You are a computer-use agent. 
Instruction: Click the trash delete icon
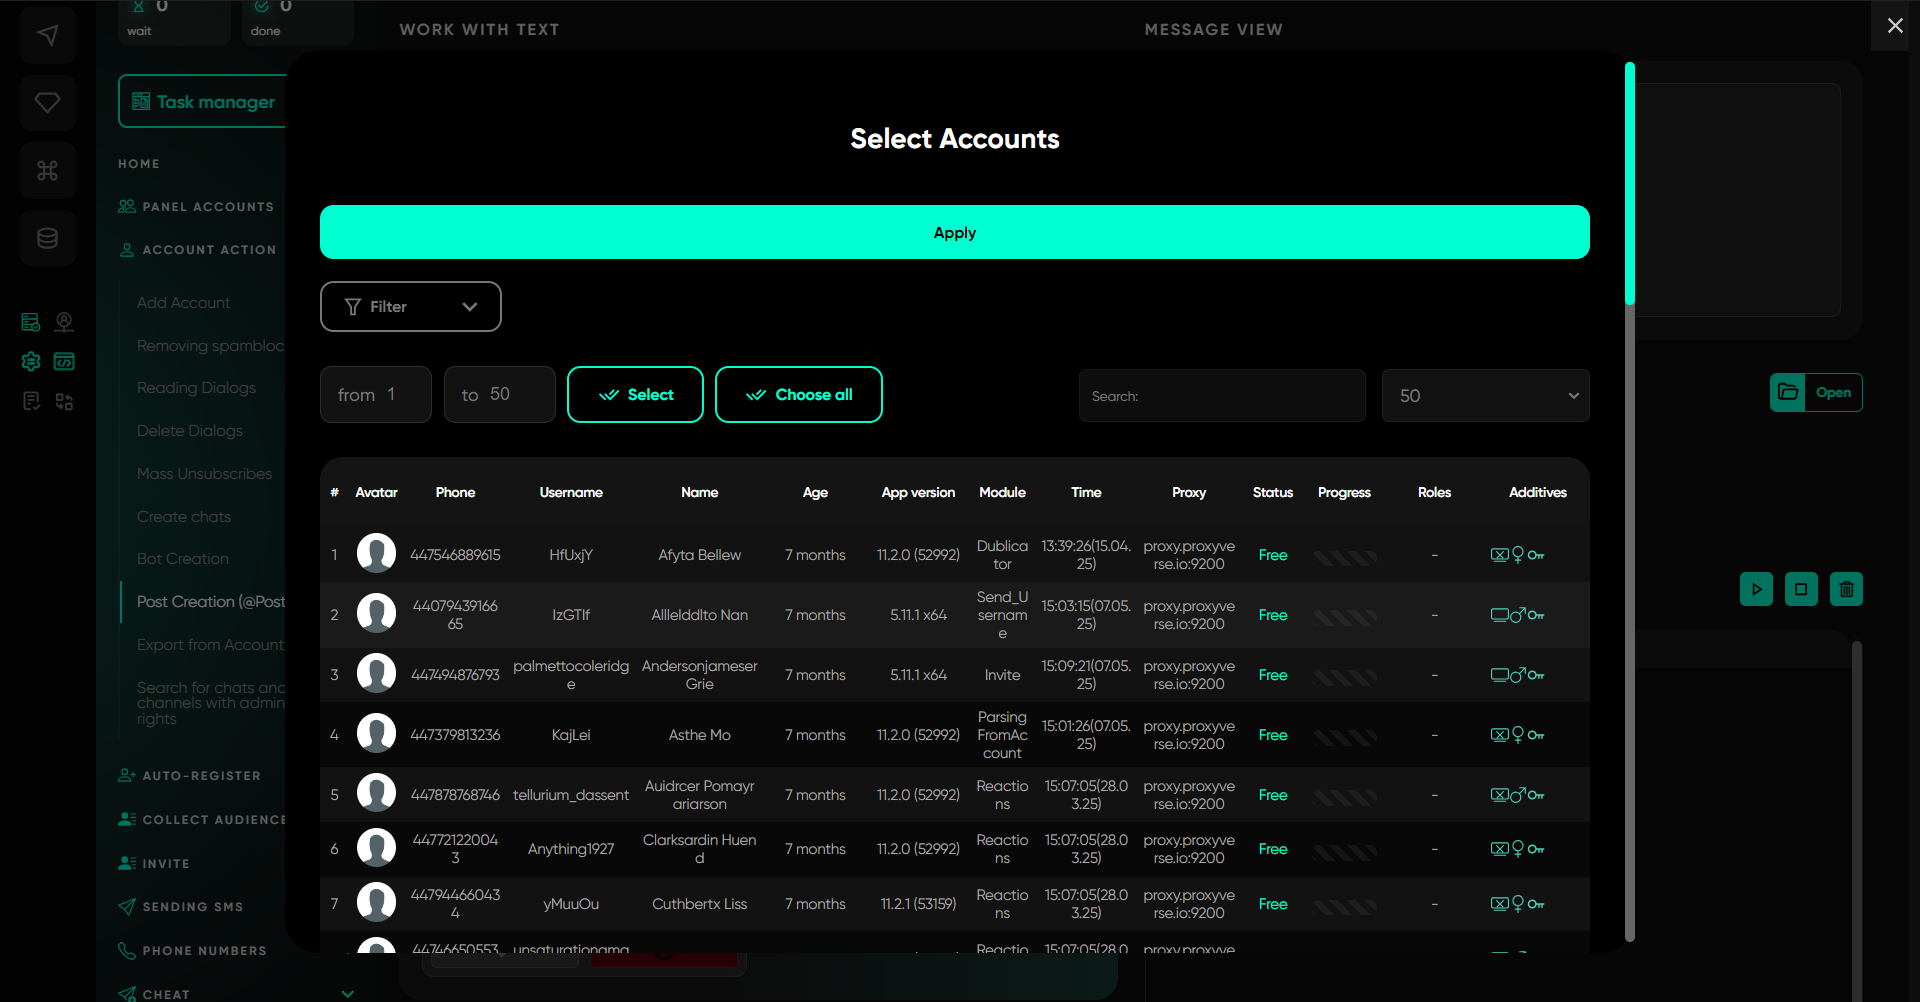click(1846, 589)
